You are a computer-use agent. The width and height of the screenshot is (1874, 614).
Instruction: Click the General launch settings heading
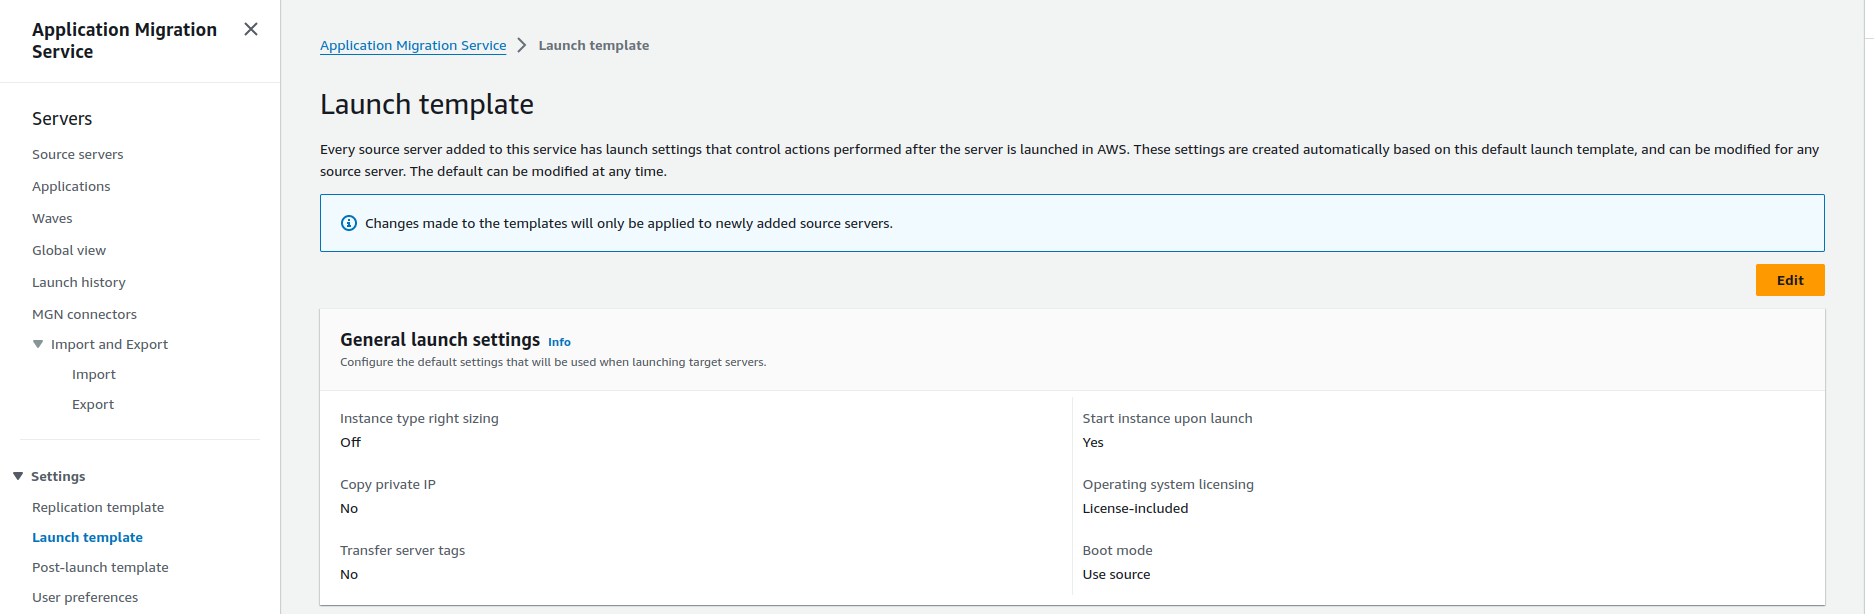[440, 340]
